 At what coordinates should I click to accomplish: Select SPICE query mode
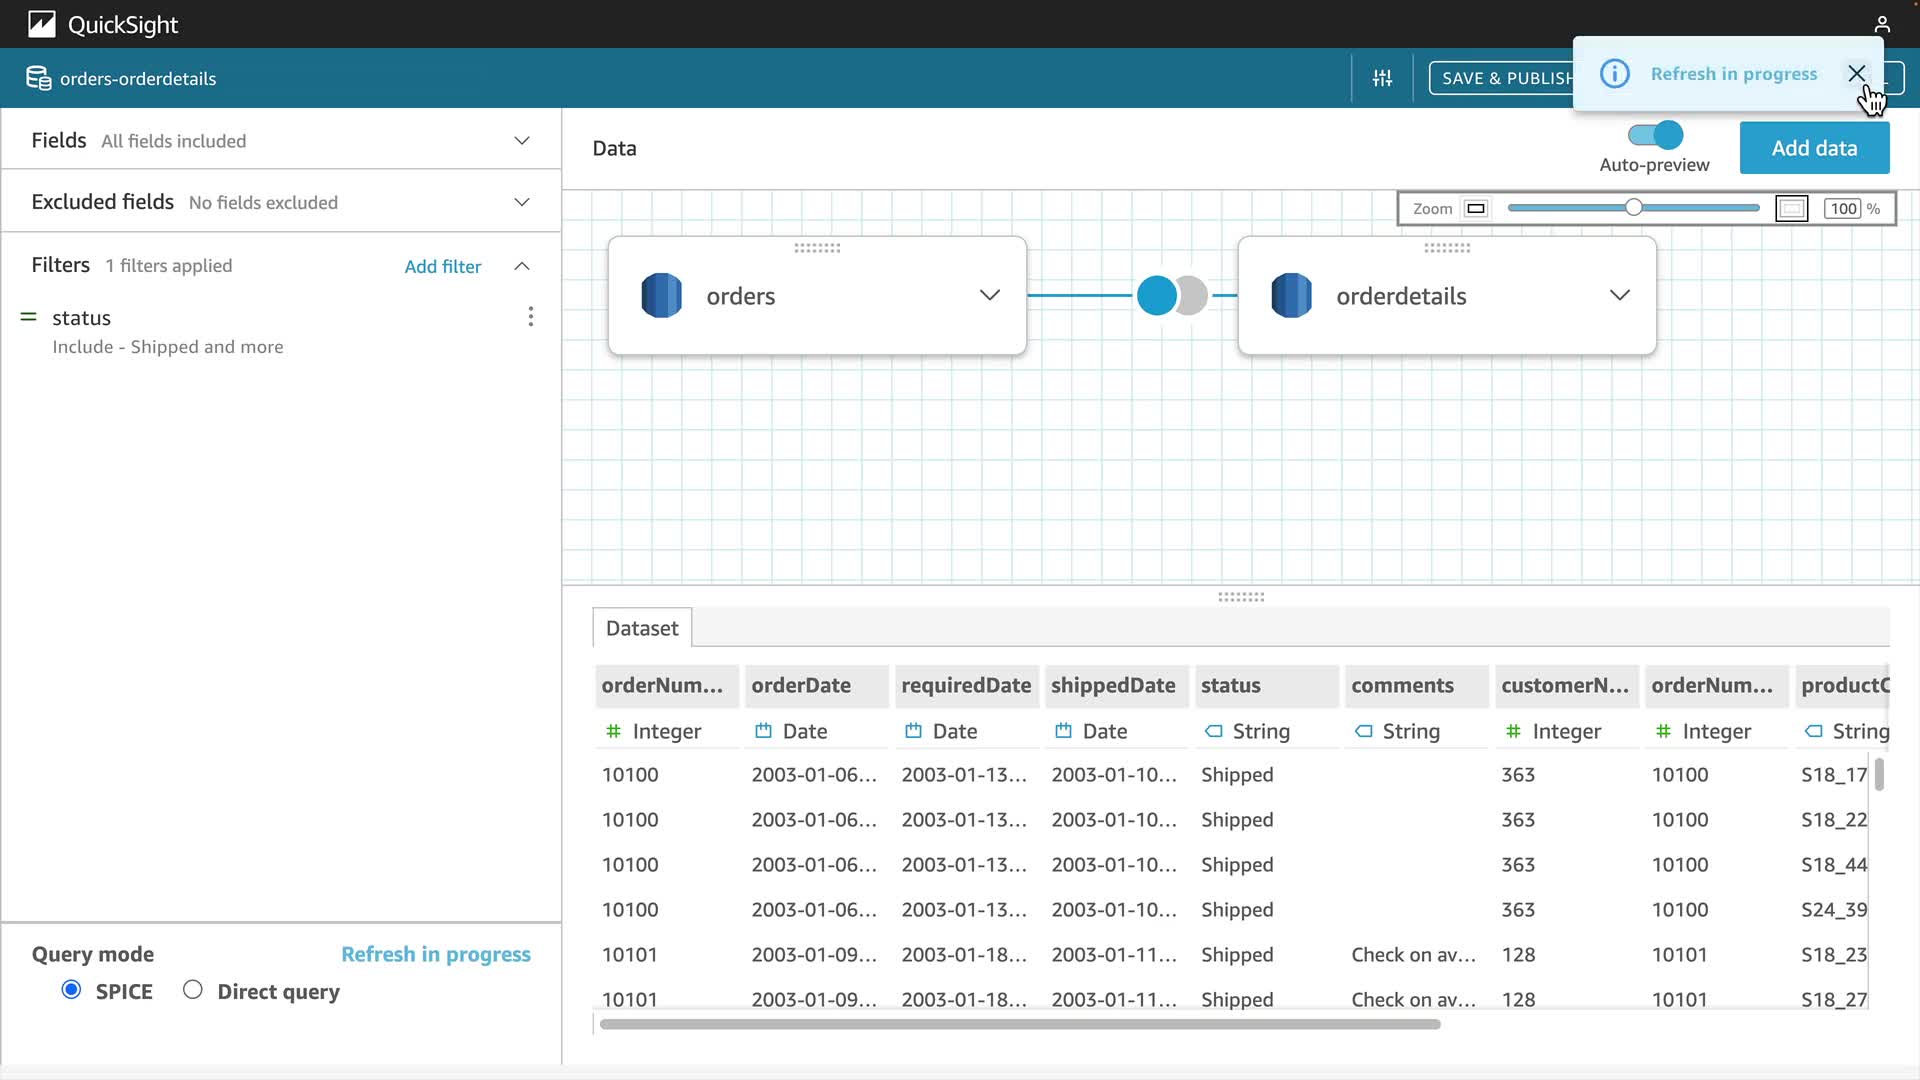[71, 990]
